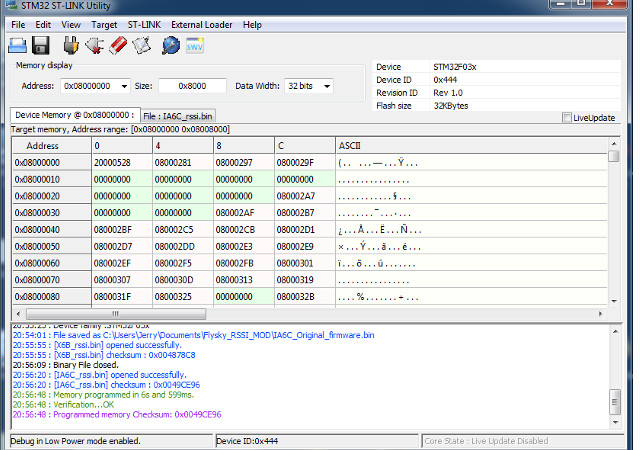
Task: Click the Save file floppy icon
Action: pos(40,45)
